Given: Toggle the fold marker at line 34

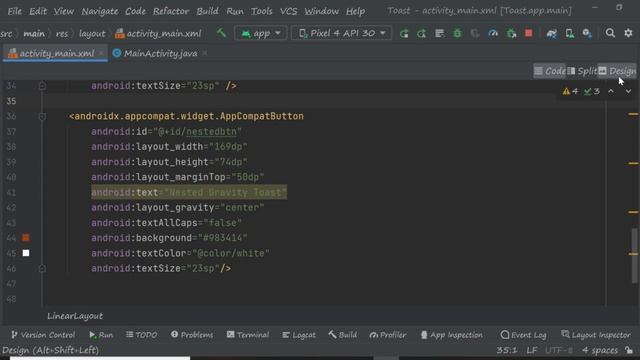Looking at the screenshot, I should [x=42, y=86].
